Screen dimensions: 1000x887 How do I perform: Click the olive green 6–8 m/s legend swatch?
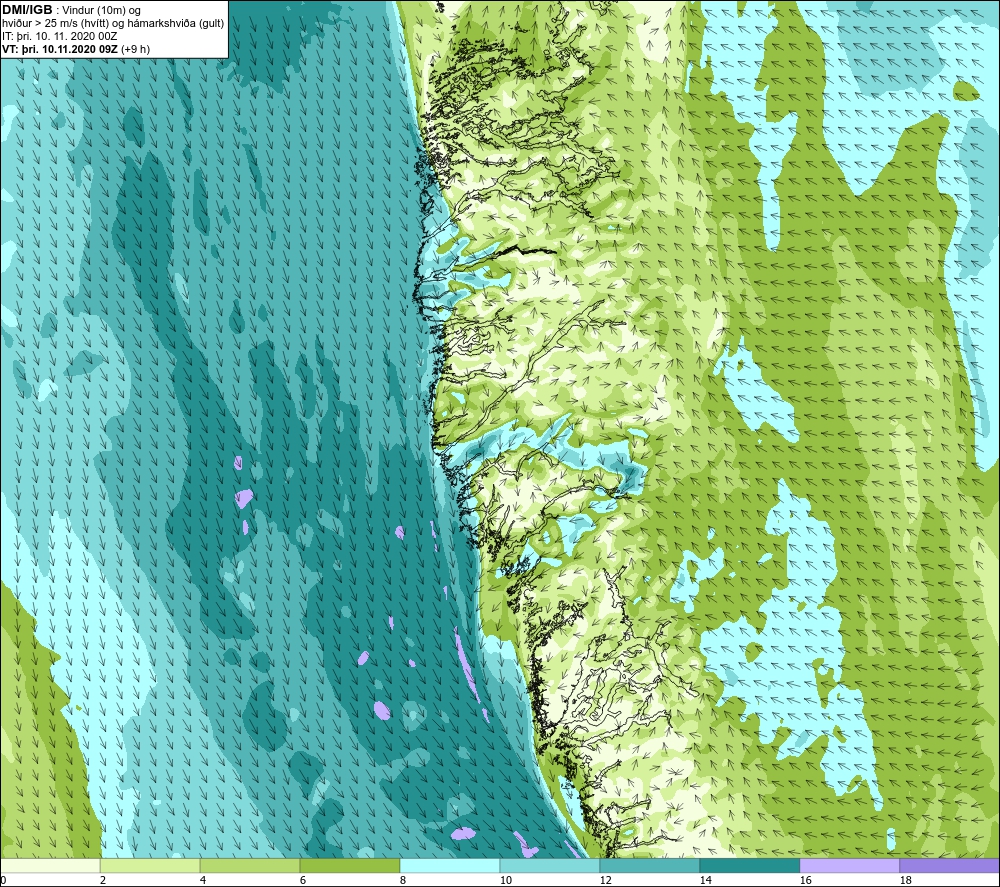tap(350, 865)
